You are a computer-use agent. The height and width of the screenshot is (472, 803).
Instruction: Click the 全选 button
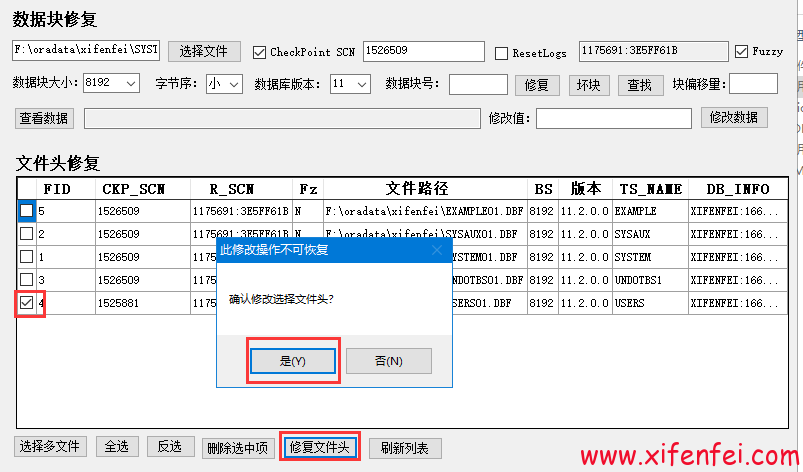click(x=117, y=446)
